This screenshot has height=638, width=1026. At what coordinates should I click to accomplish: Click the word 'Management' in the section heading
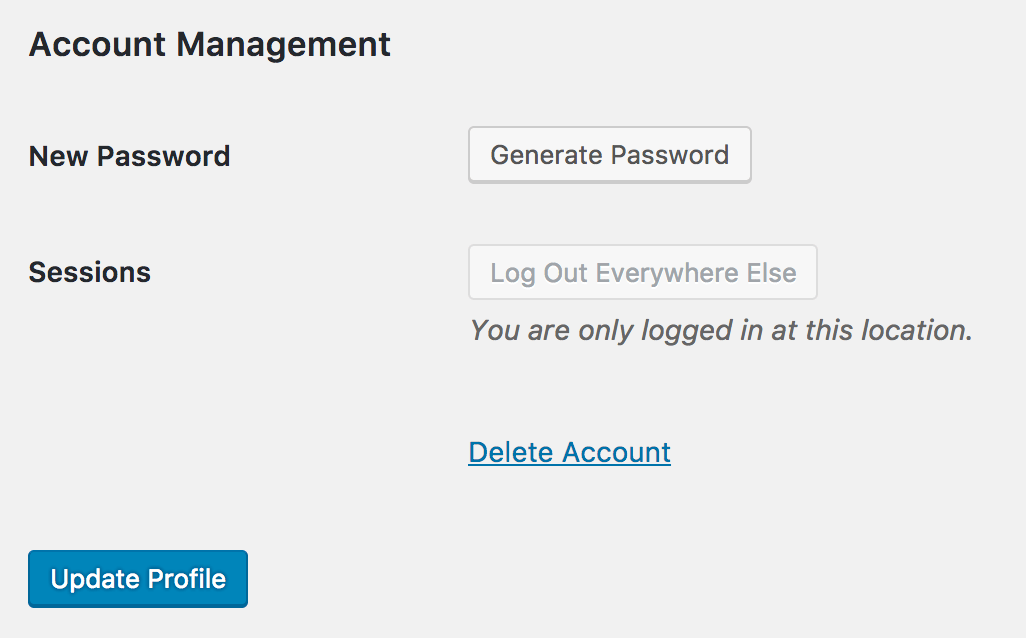[x=284, y=45]
